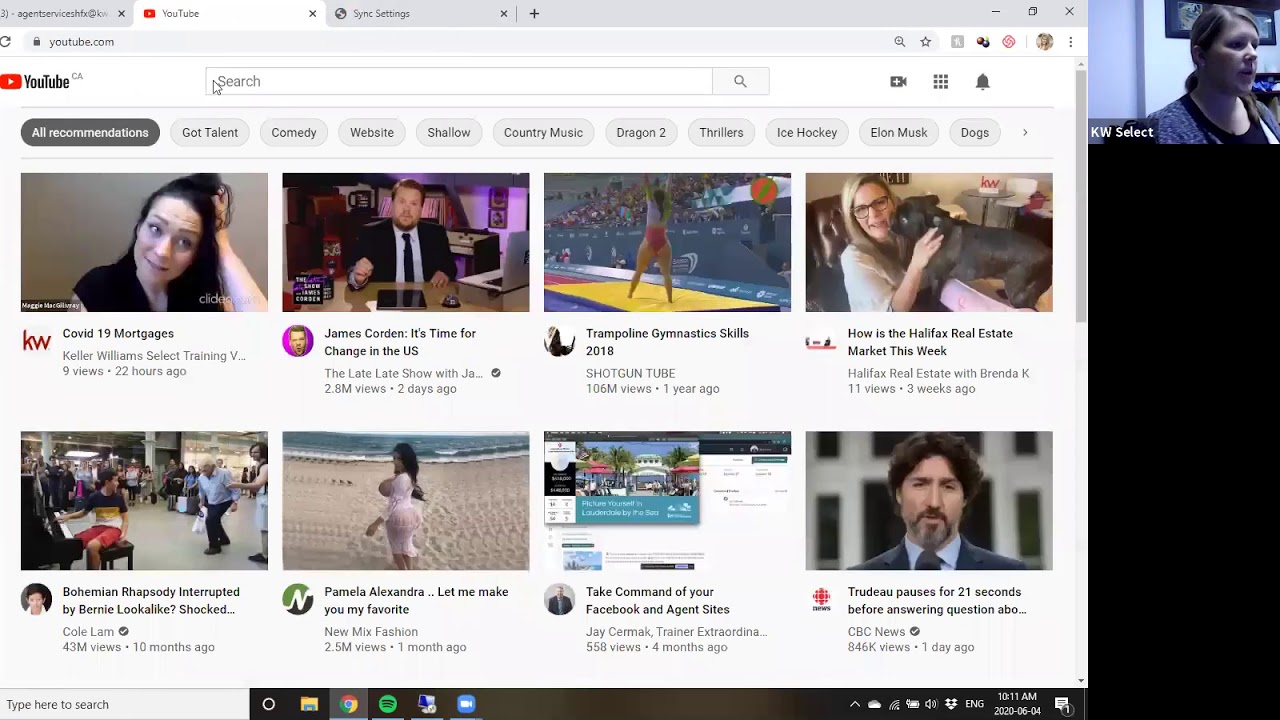Click the Chrome profile avatar

1045,42
